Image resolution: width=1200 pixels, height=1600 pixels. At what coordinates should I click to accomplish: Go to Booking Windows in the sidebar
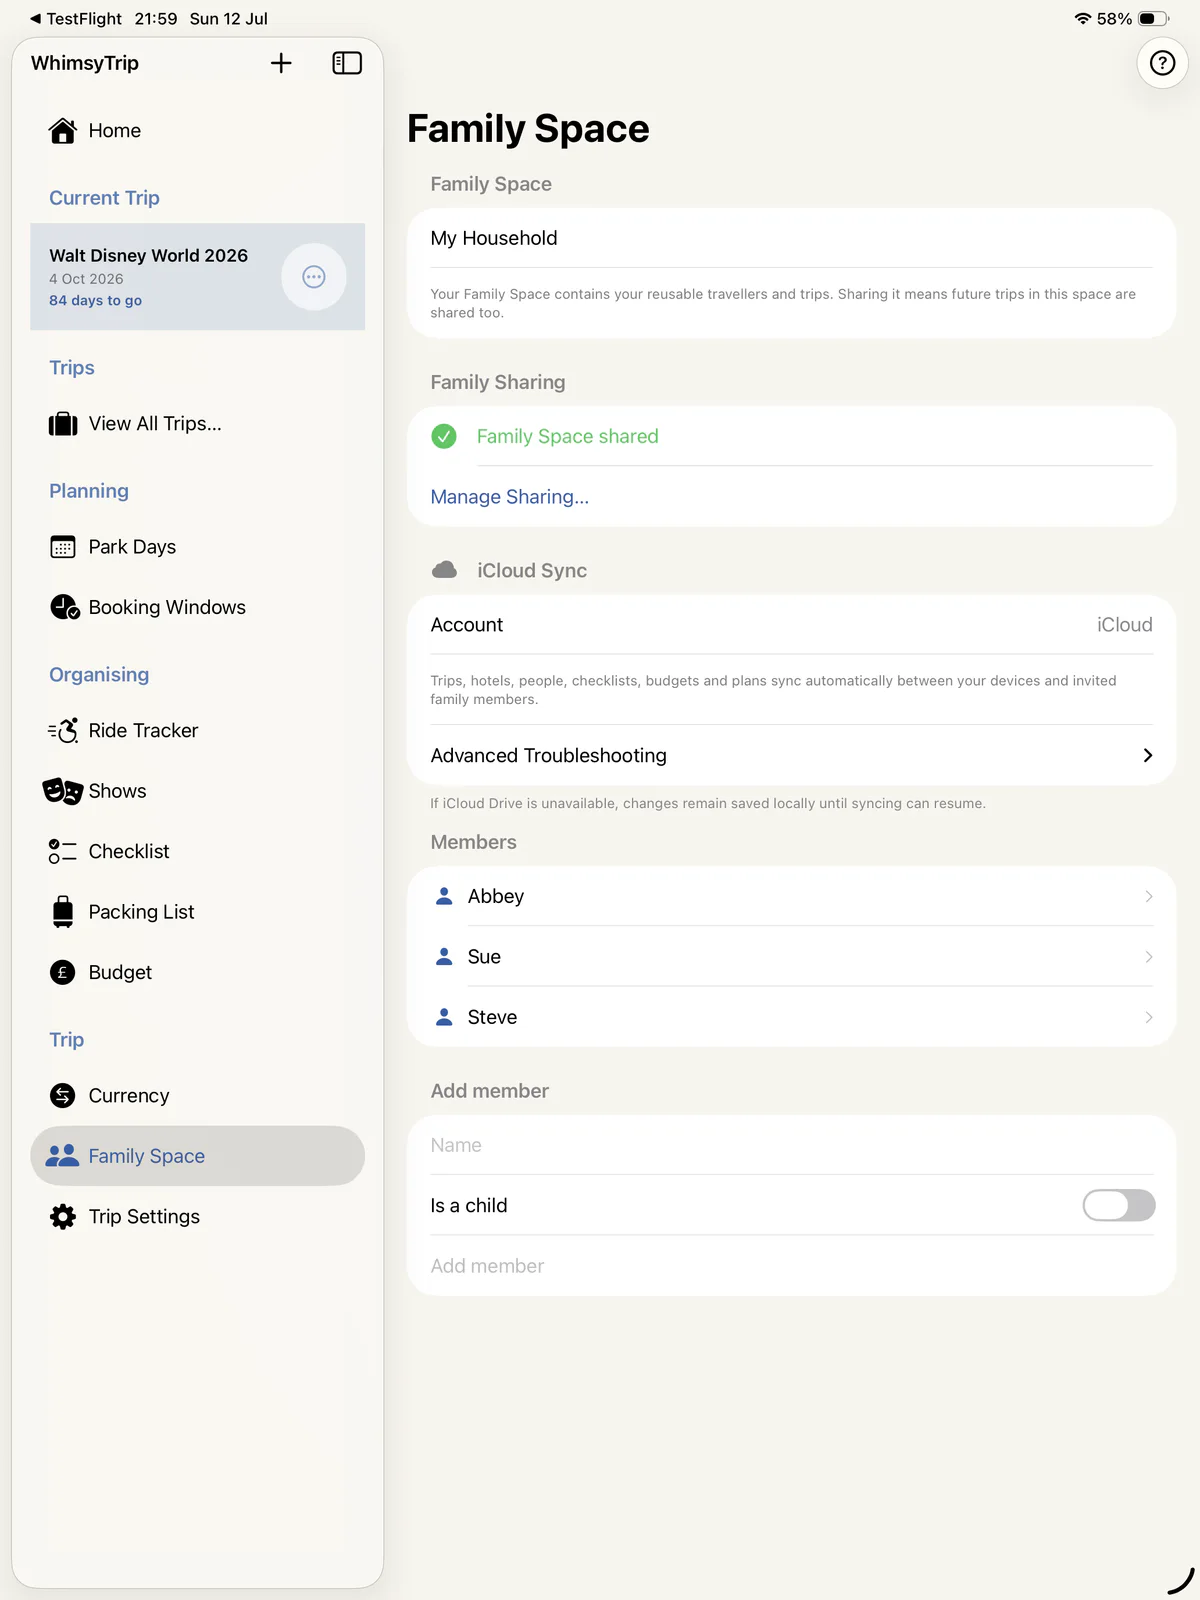tap(198, 607)
